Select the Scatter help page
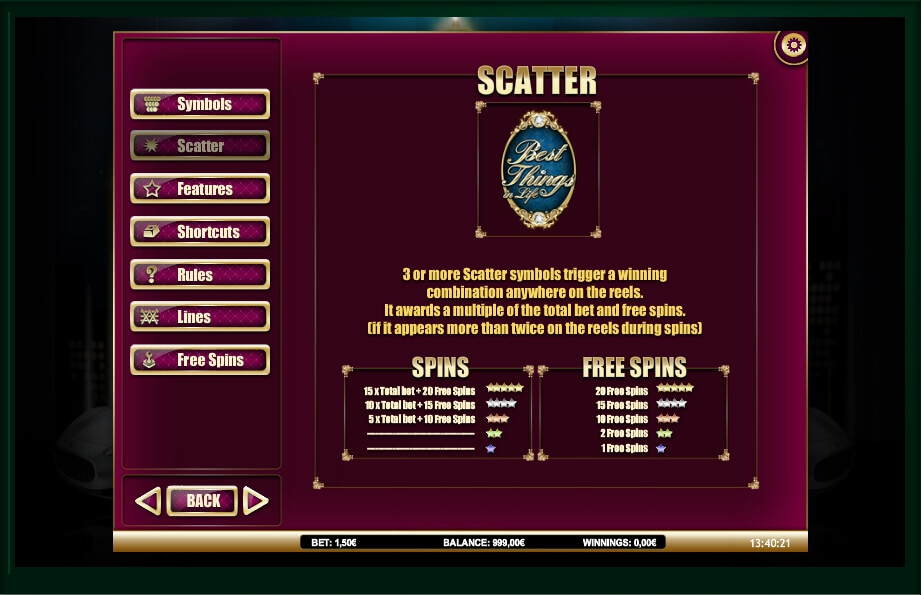922x595 pixels. (200, 146)
